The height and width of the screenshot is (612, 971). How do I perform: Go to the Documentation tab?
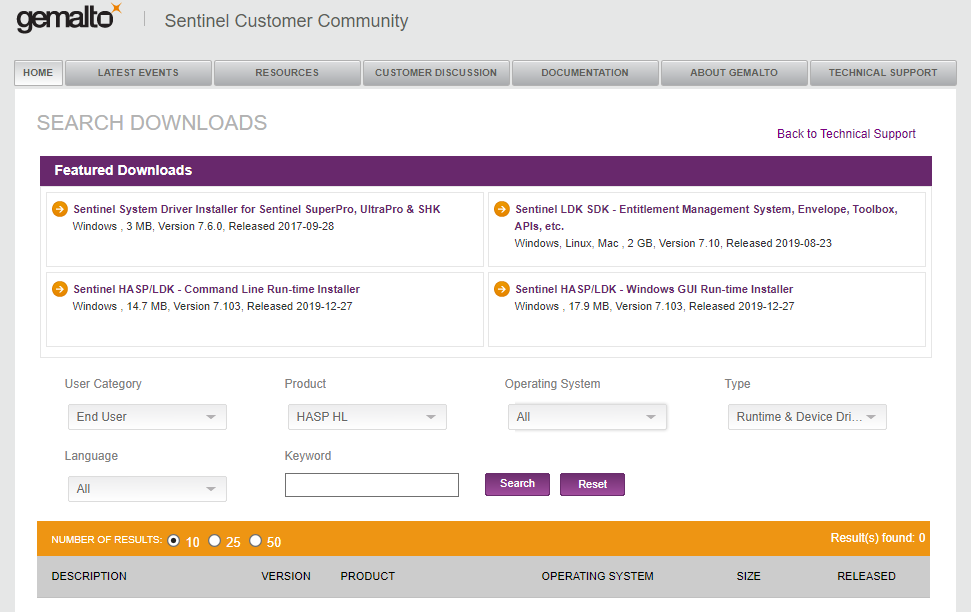point(585,72)
